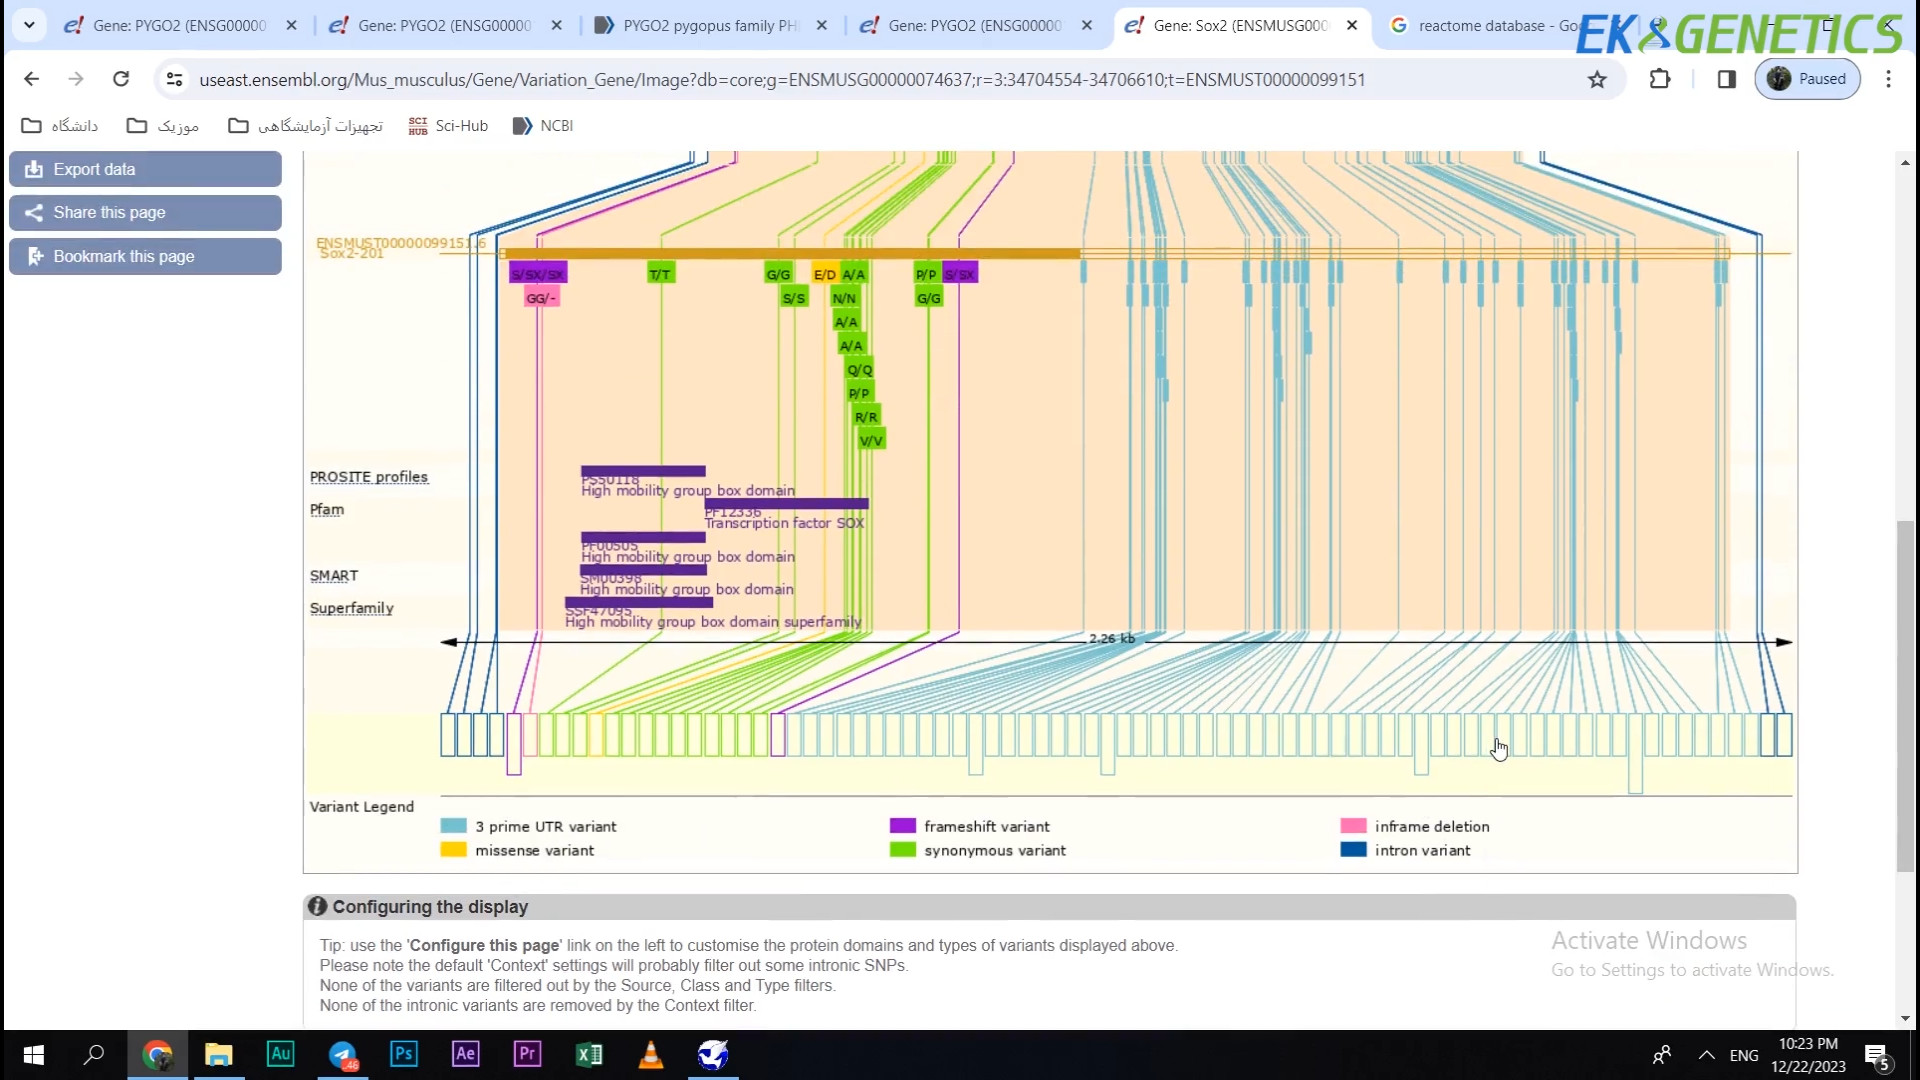Open the browser extensions puzzle icon
The height and width of the screenshot is (1080, 1920).
coord(1660,79)
